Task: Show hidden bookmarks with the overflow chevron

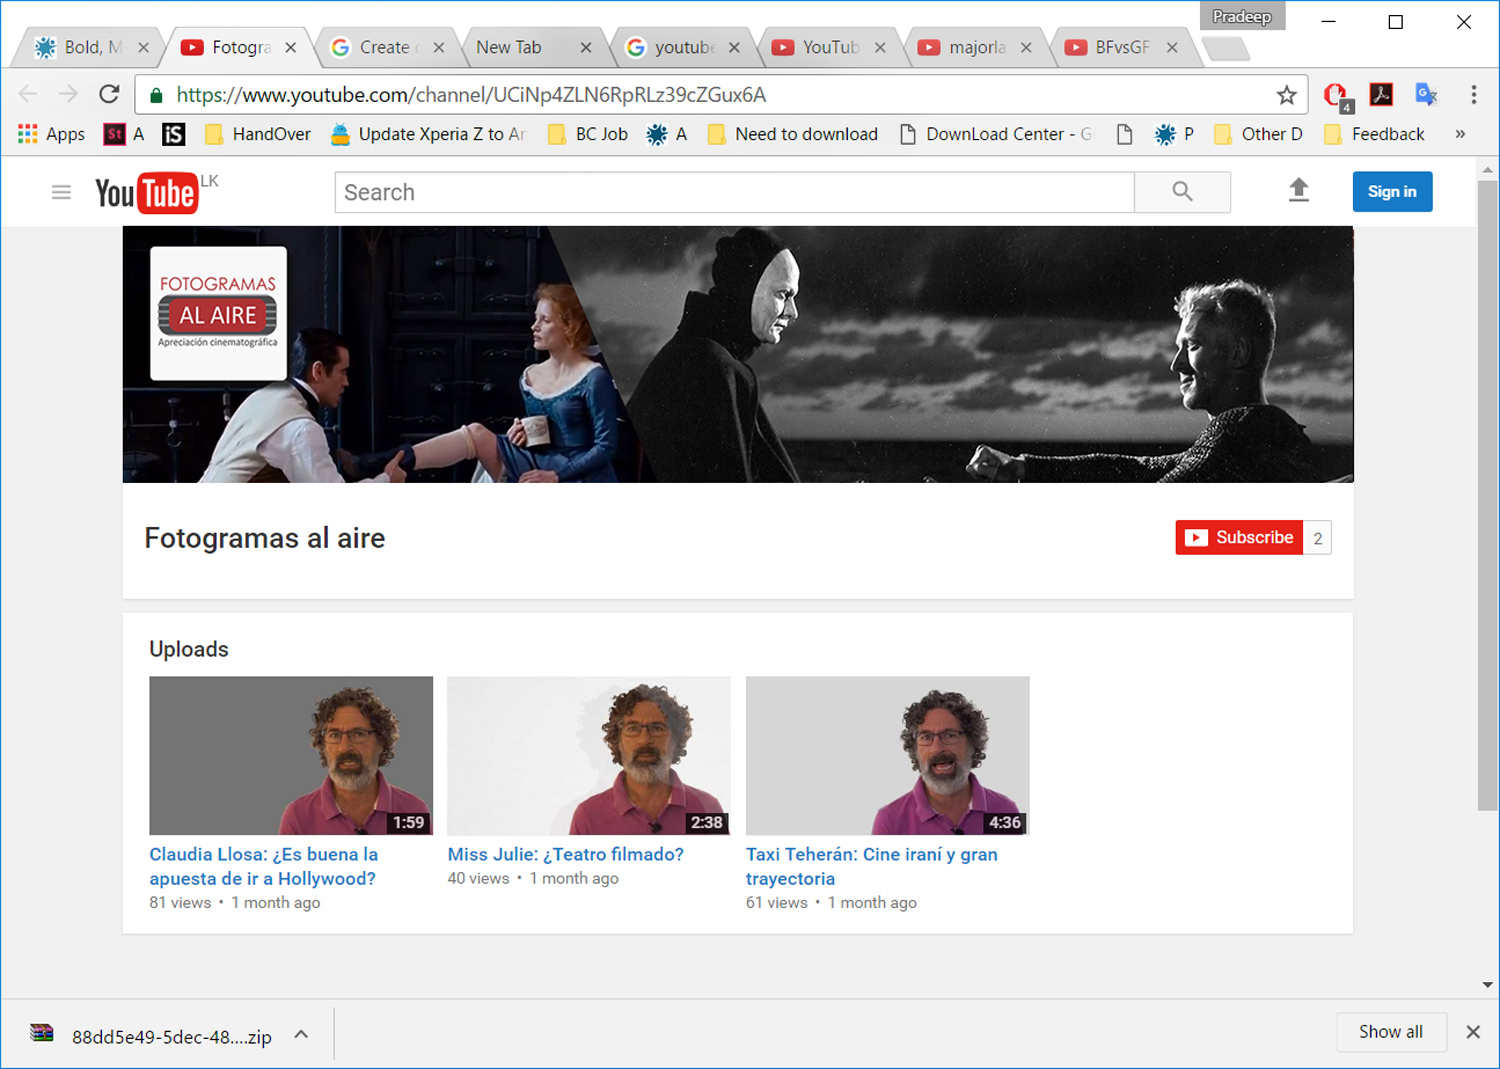Action: [1460, 134]
